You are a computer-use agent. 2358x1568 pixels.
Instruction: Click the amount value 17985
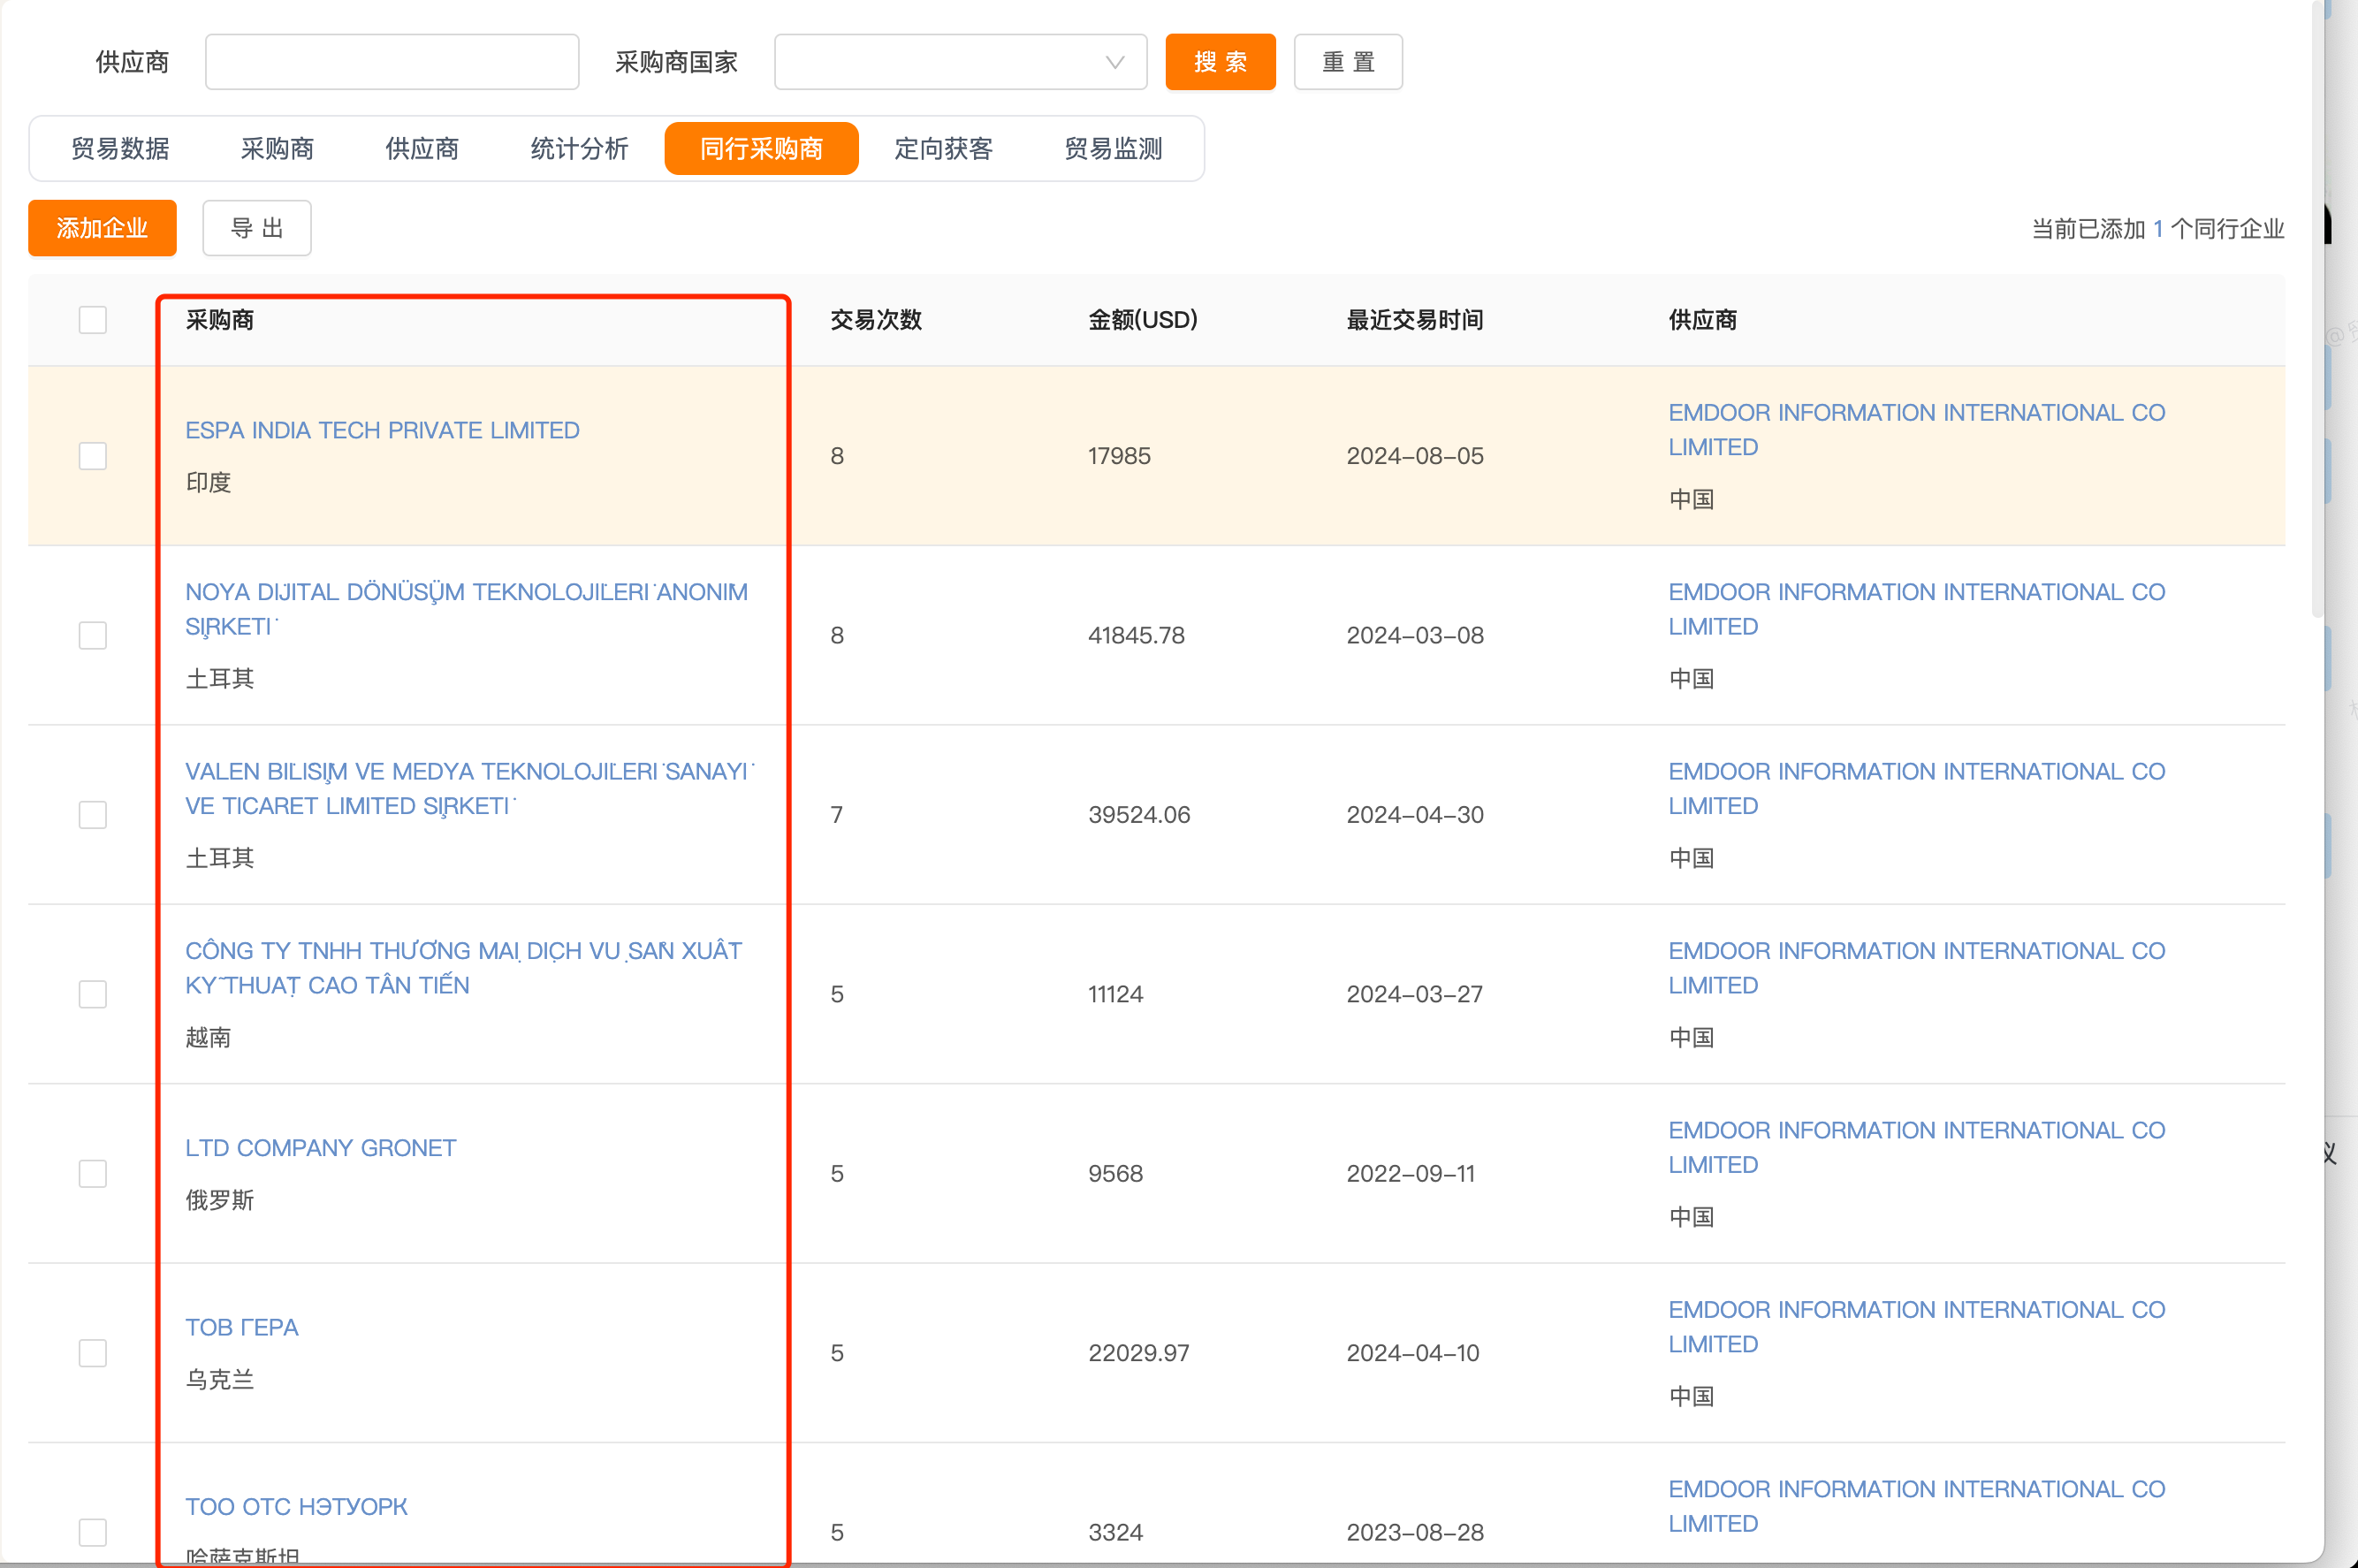pyautogui.click(x=1119, y=456)
